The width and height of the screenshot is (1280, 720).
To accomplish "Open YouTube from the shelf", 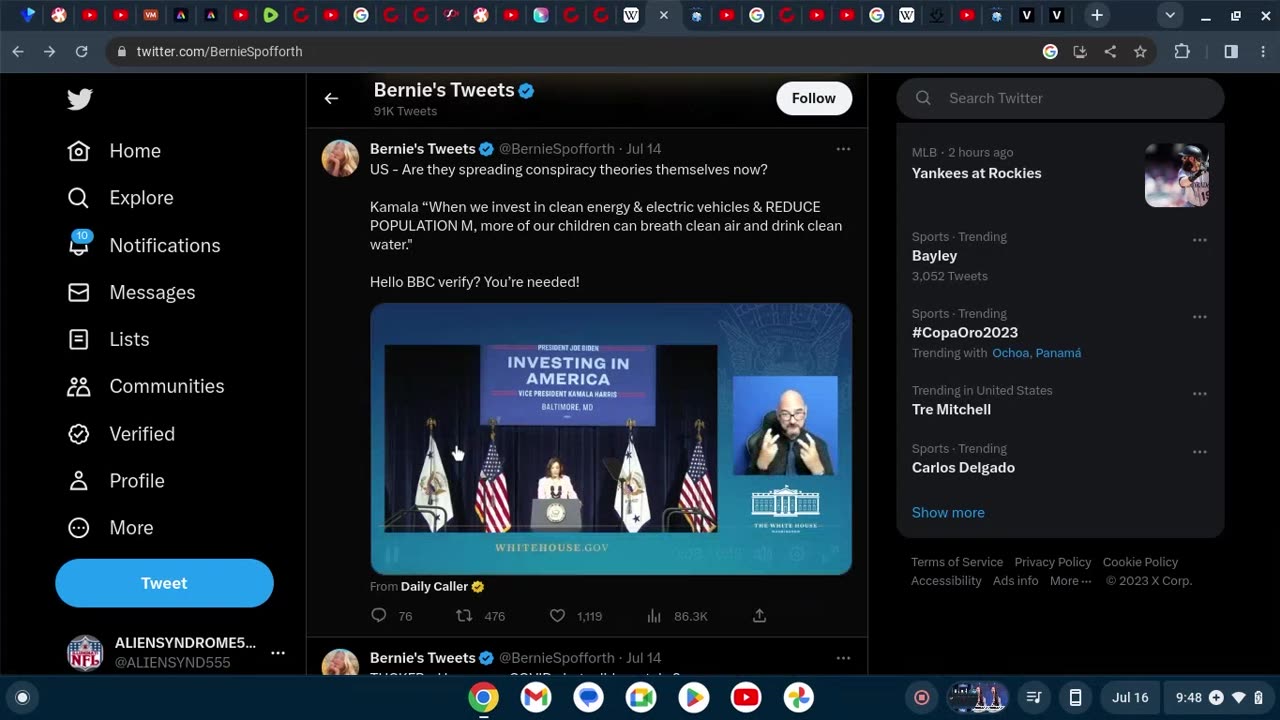I will pos(746,697).
